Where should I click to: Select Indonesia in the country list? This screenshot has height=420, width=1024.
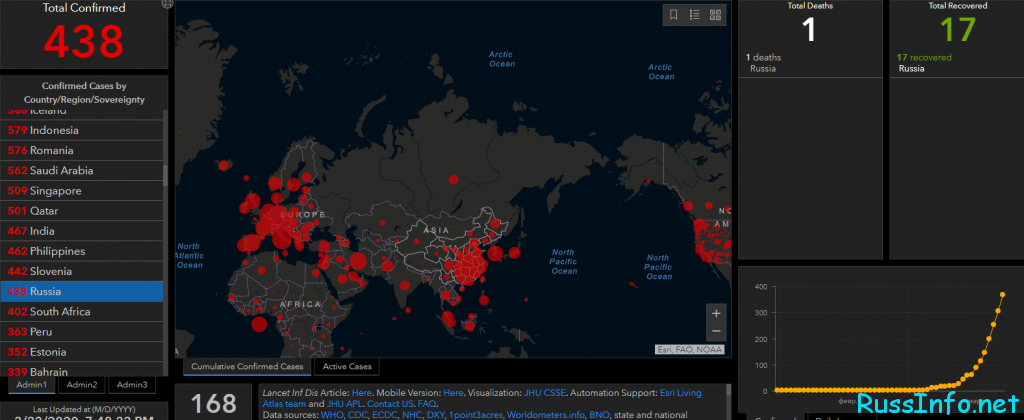click(x=82, y=130)
